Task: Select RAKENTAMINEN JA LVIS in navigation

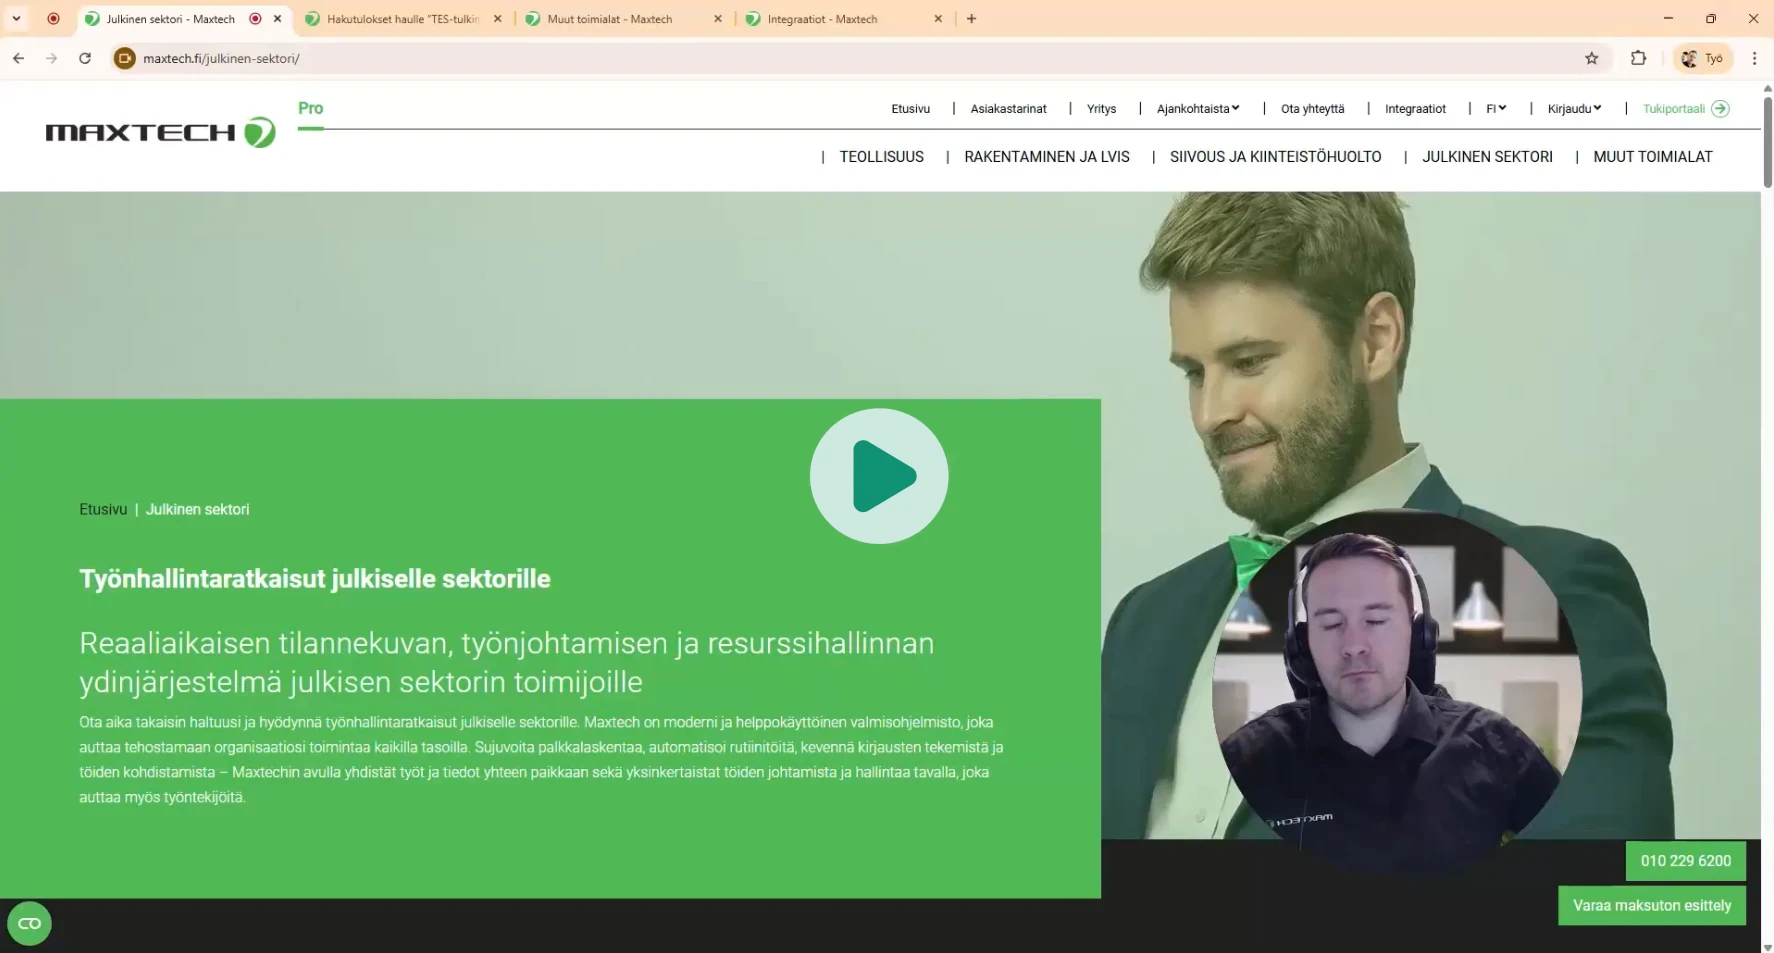Action: [x=1046, y=157]
